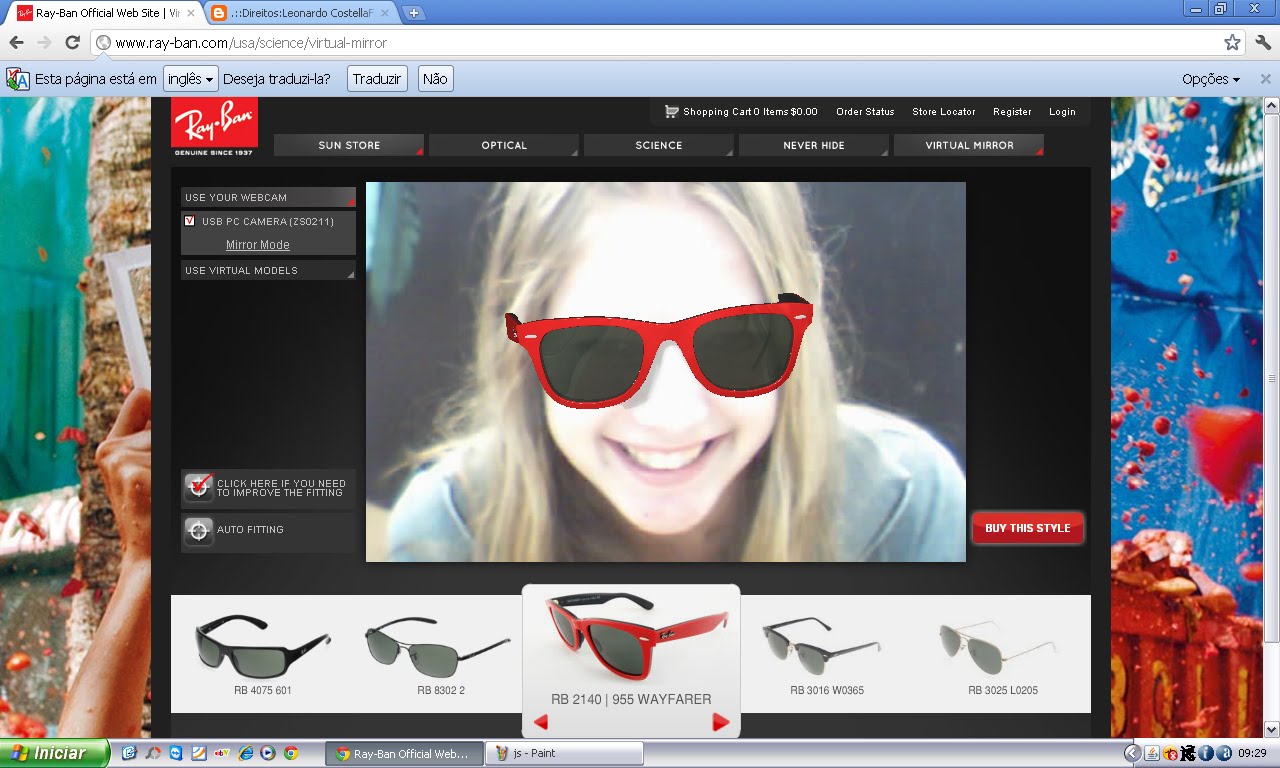Image resolution: width=1280 pixels, height=768 pixels.
Task: Launch Chrome from quick launch
Action: point(291,753)
